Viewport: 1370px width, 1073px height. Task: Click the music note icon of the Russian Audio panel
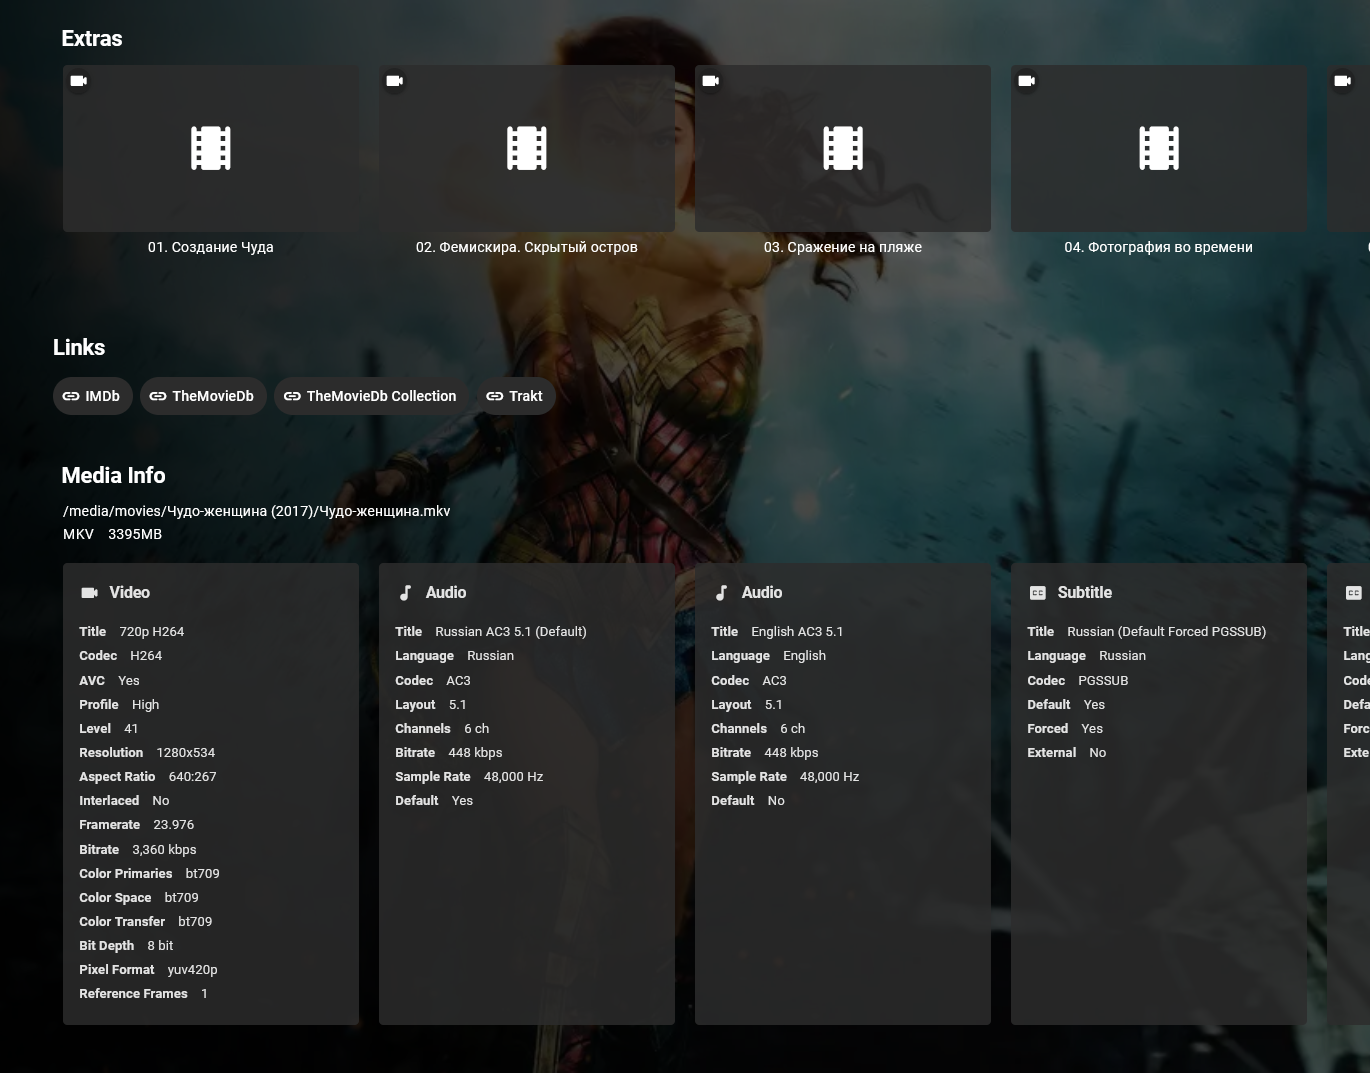click(x=405, y=593)
